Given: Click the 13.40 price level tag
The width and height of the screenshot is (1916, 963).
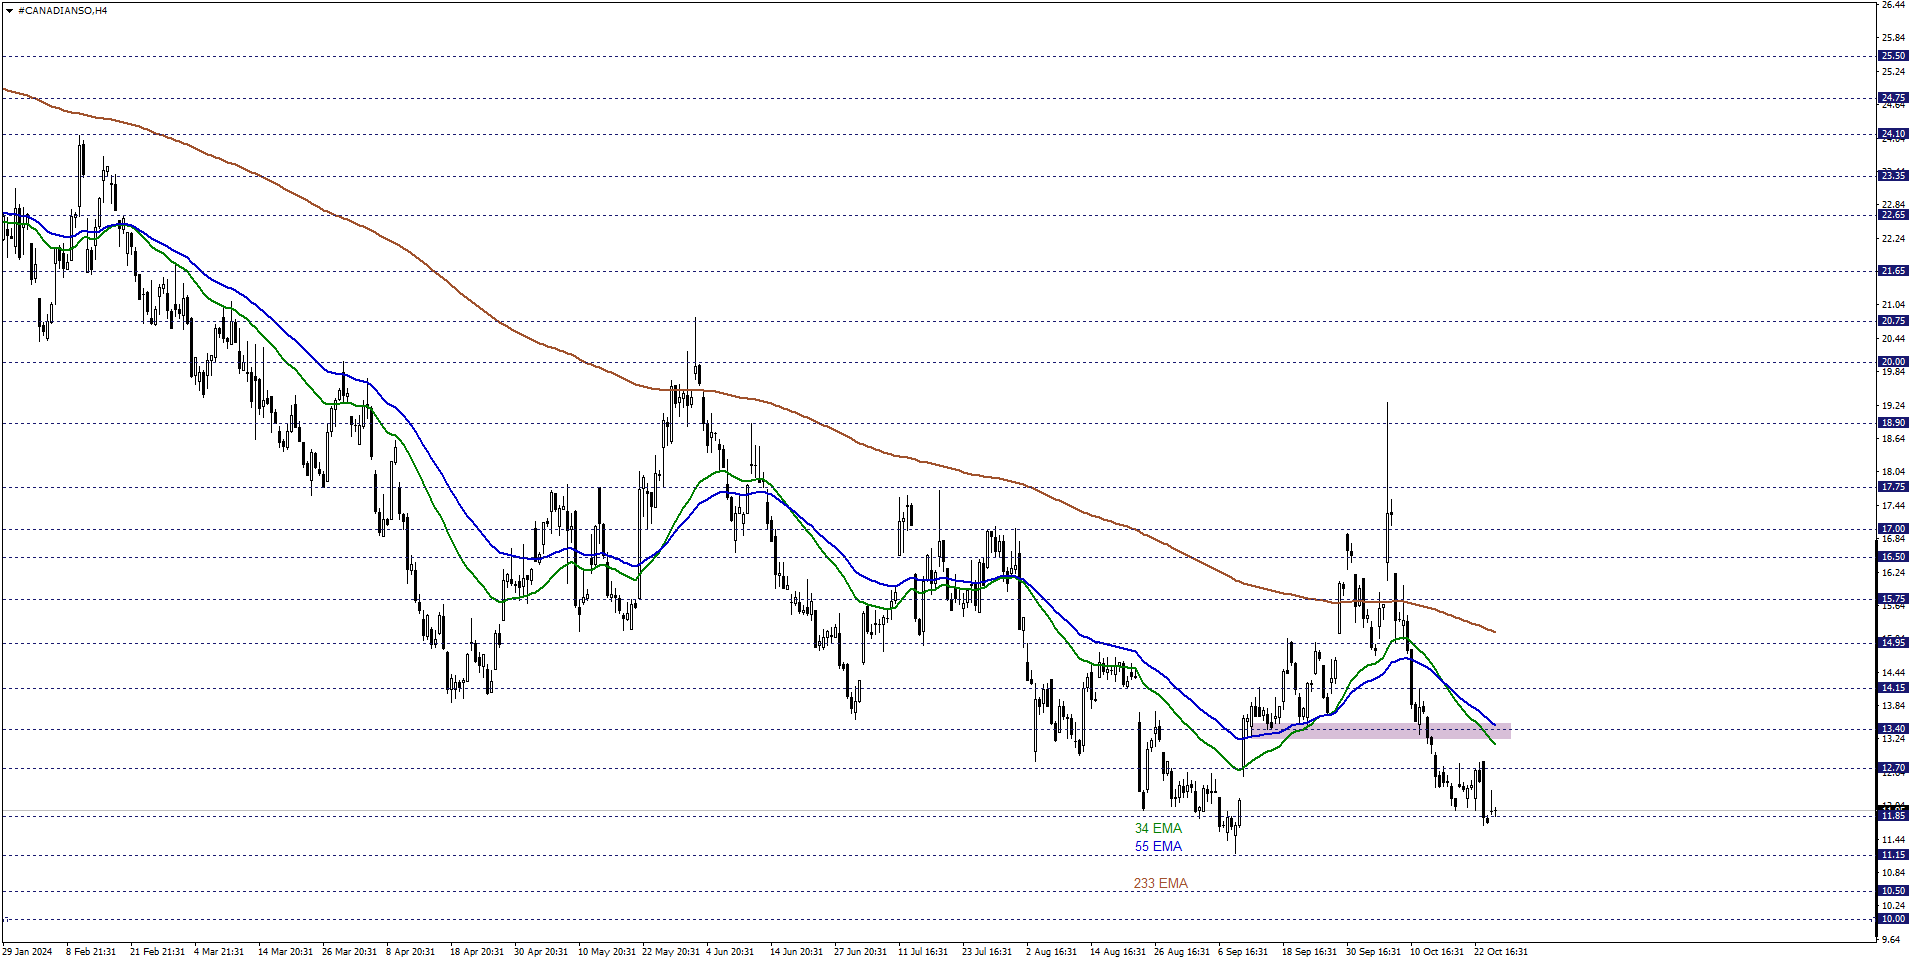Looking at the screenshot, I should point(1893,729).
